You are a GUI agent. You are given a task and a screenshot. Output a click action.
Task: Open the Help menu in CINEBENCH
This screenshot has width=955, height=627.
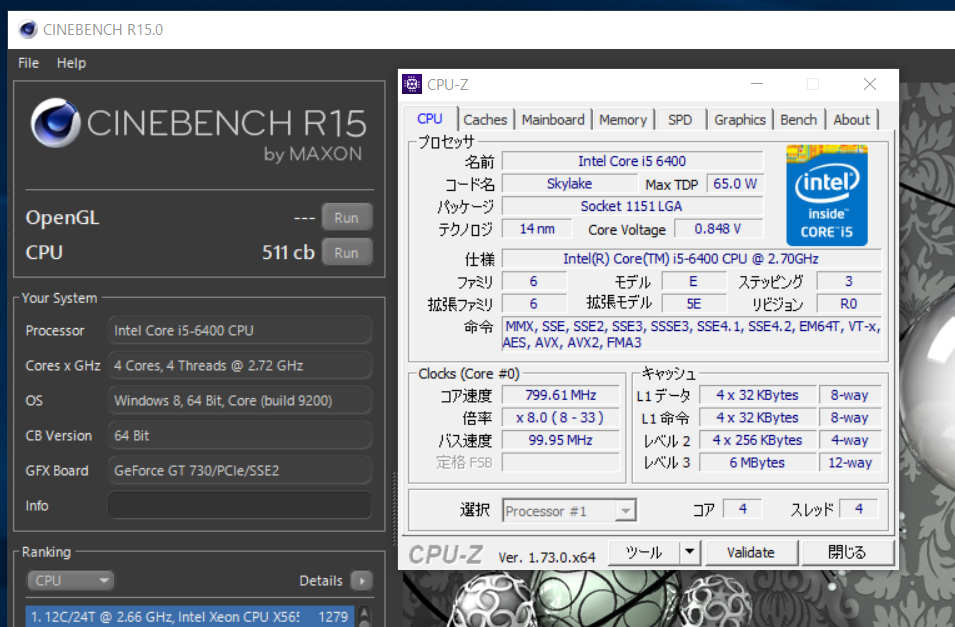tap(71, 63)
